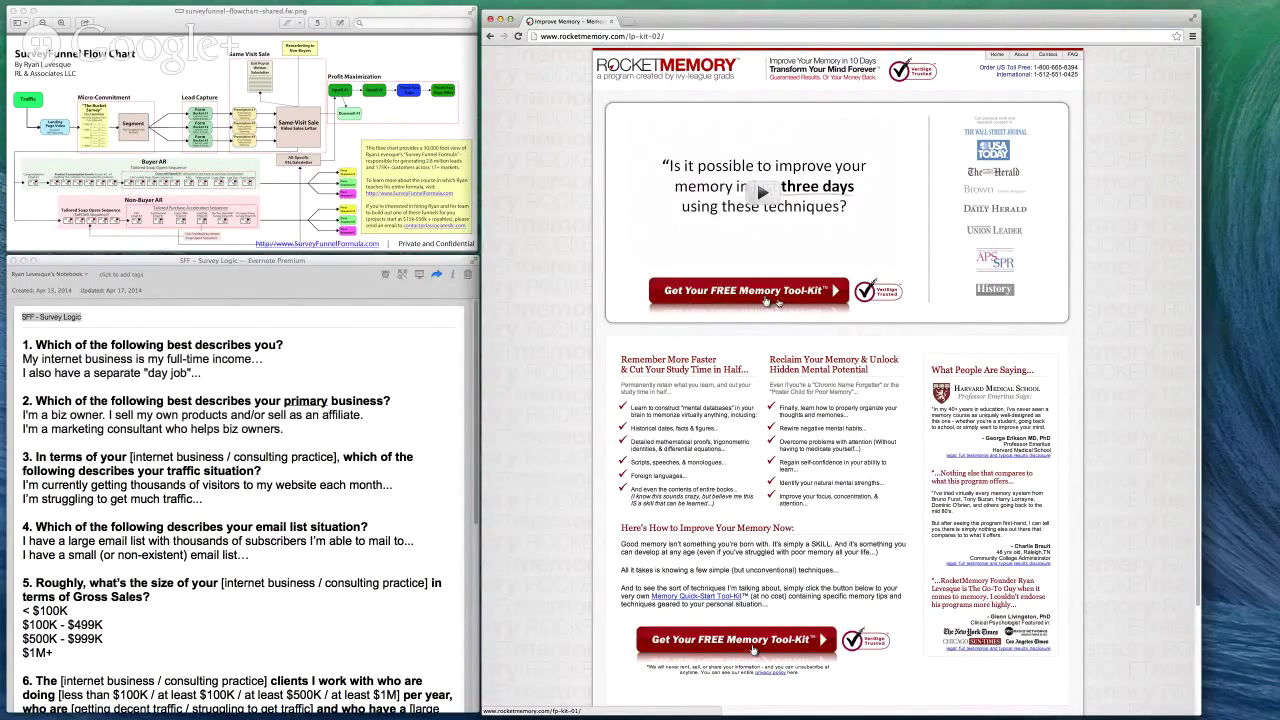
Task: Close the 'Improve Memory' Chrome tab
Action: [x=611, y=21]
